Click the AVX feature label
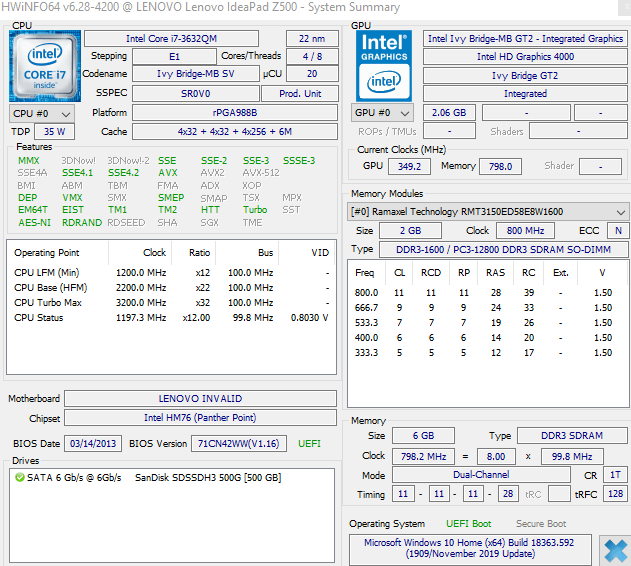 tap(168, 173)
